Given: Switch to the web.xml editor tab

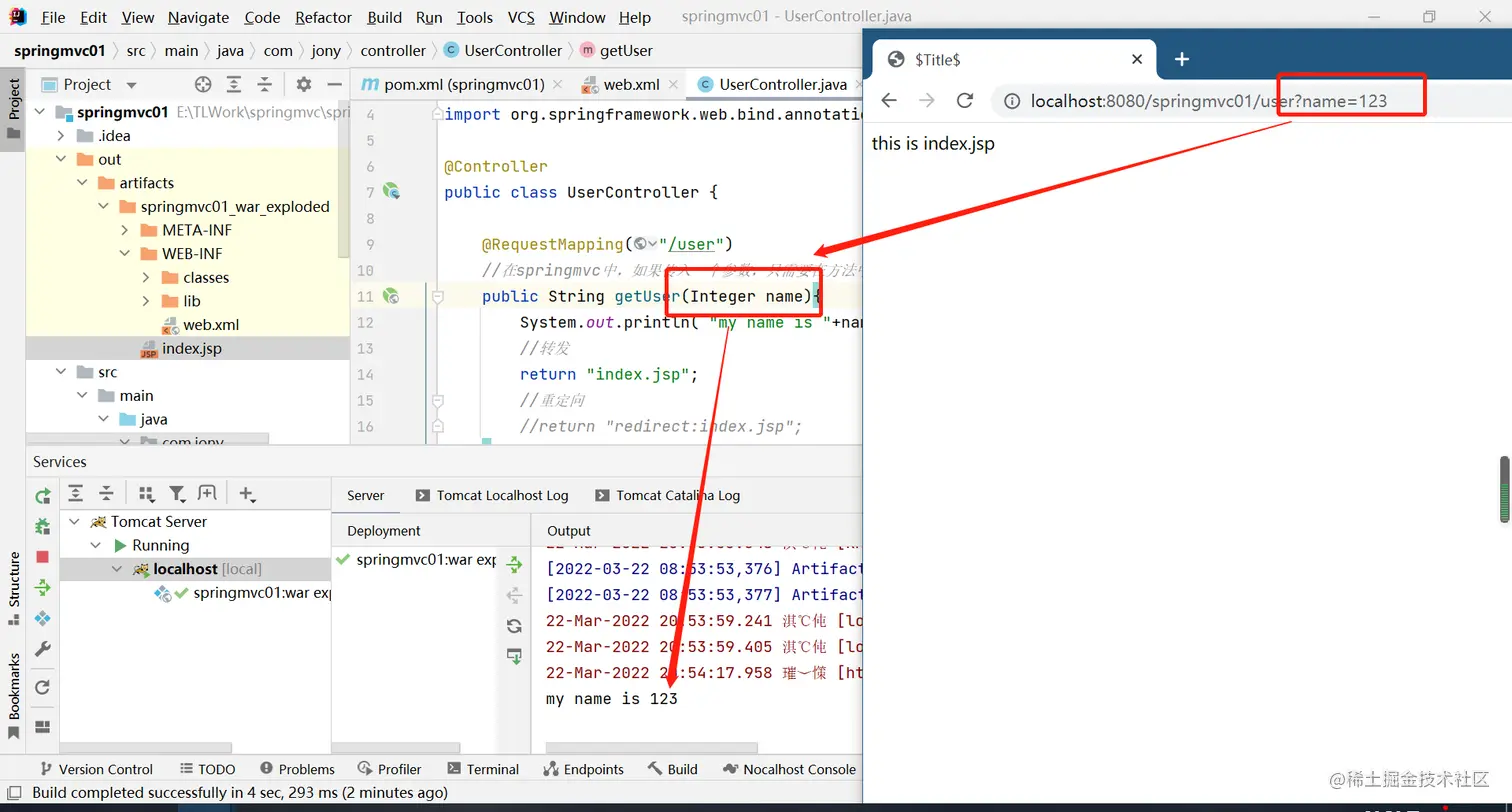Looking at the screenshot, I should [x=631, y=85].
